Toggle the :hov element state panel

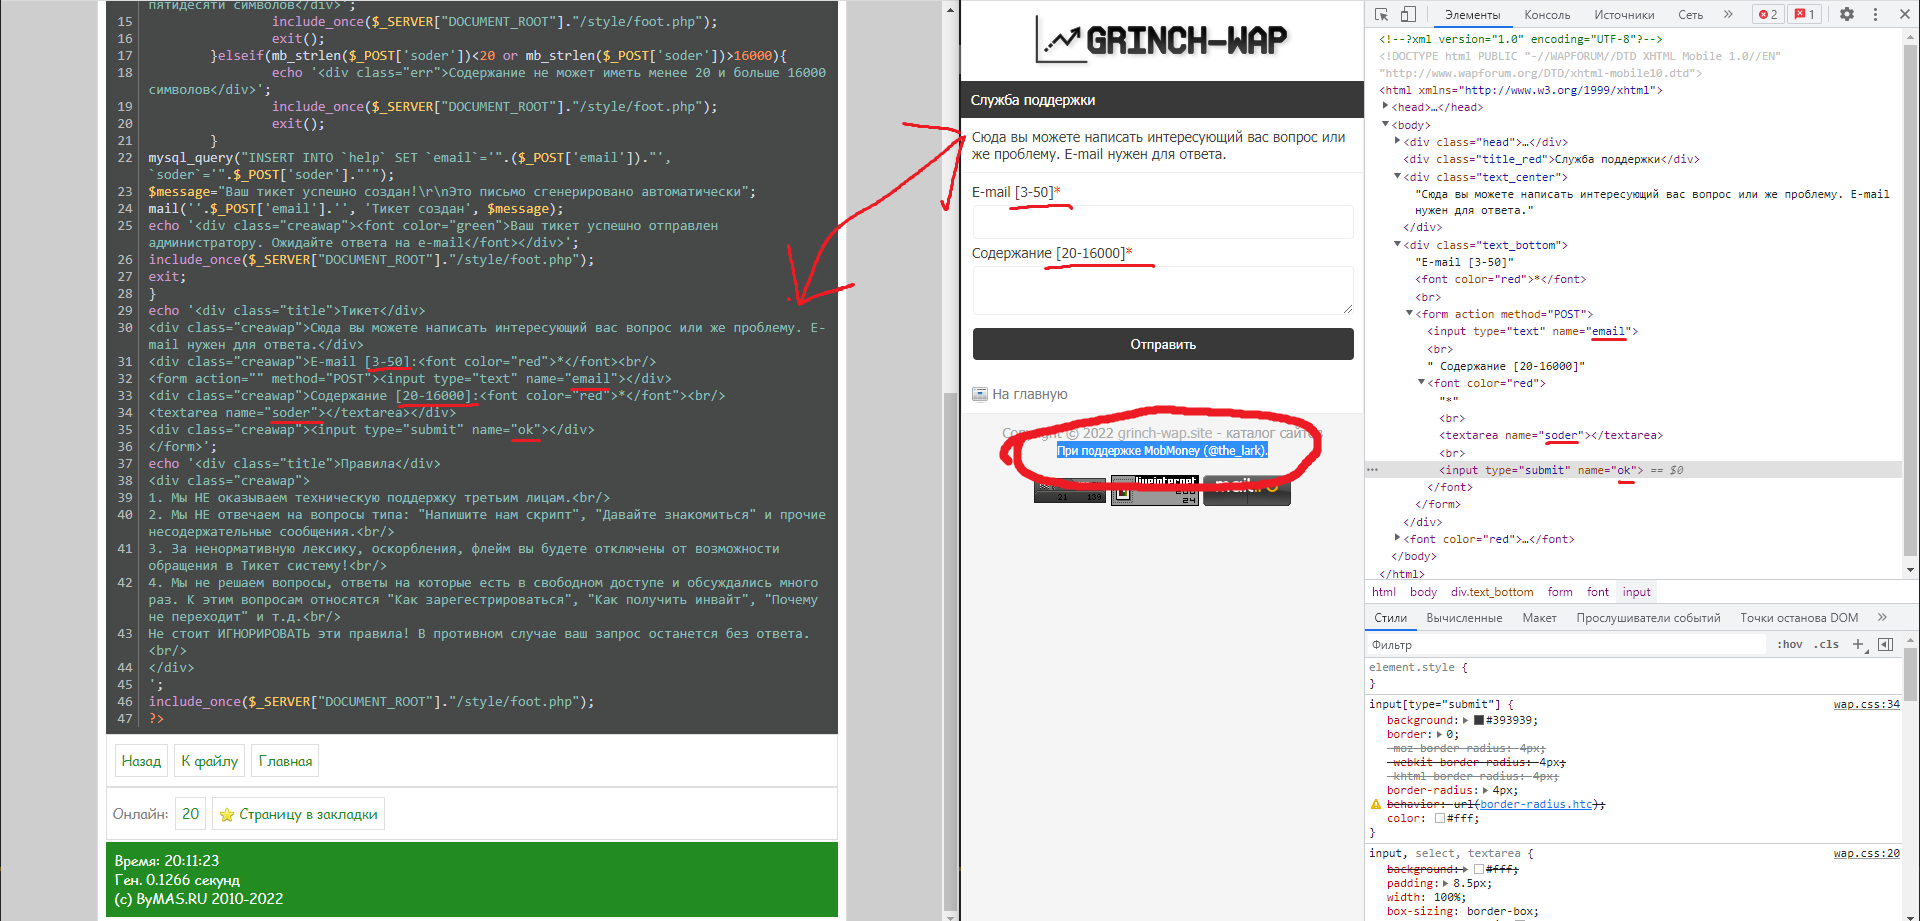[1789, 644]
